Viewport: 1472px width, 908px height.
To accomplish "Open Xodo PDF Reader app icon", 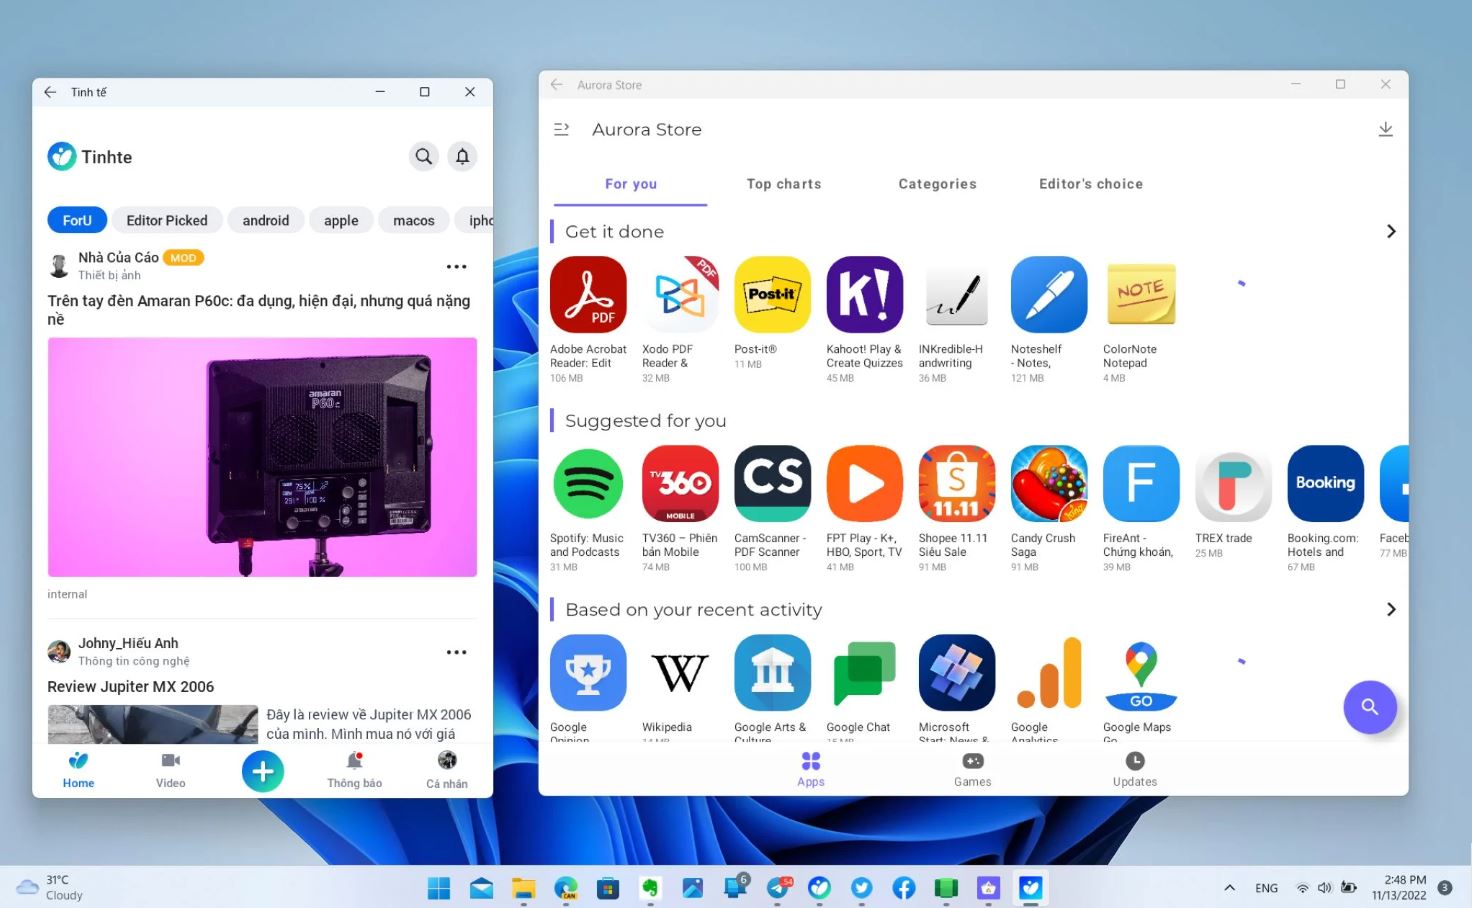I will [680, 294].
